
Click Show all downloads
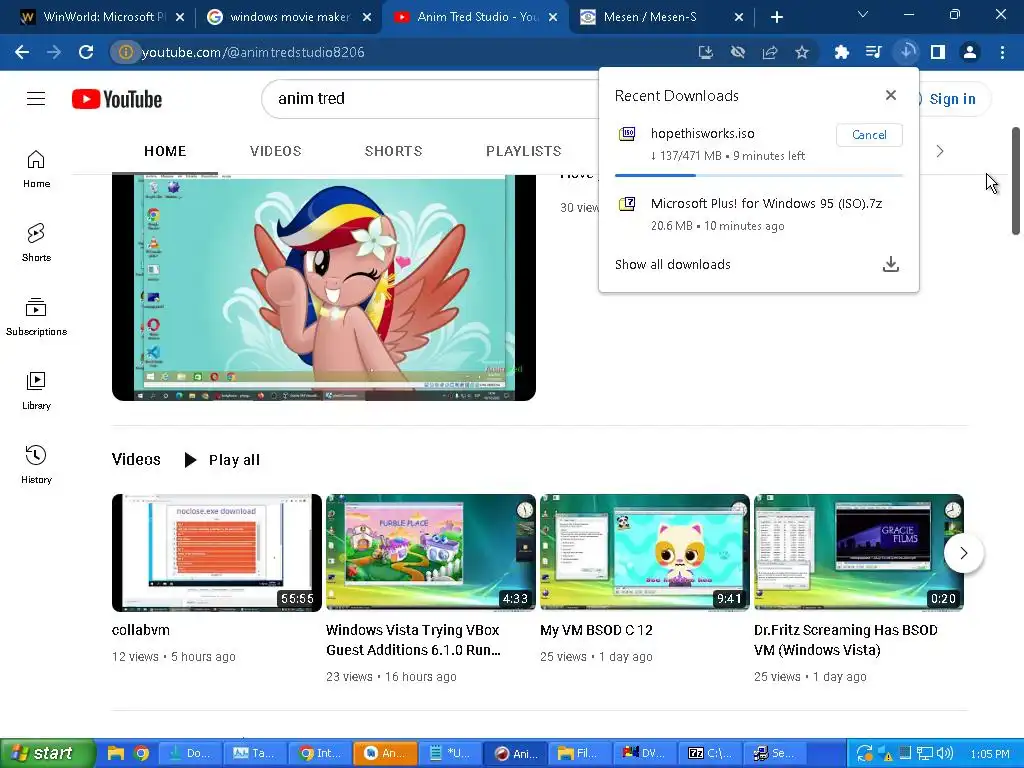click(x=673, y=264)
